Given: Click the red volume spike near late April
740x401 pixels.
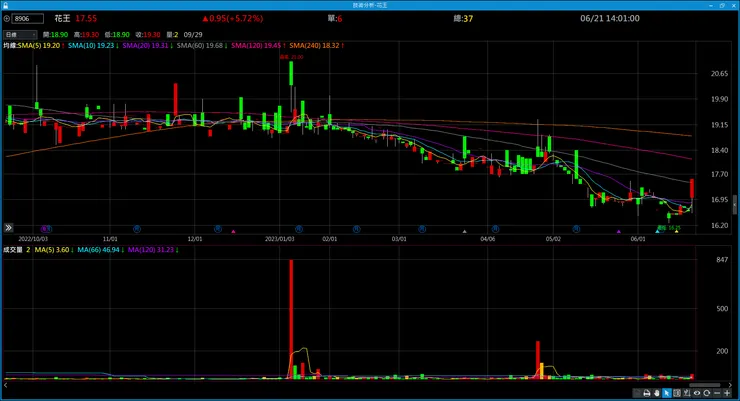Looking at the screenshot, I should pos(538,359).
